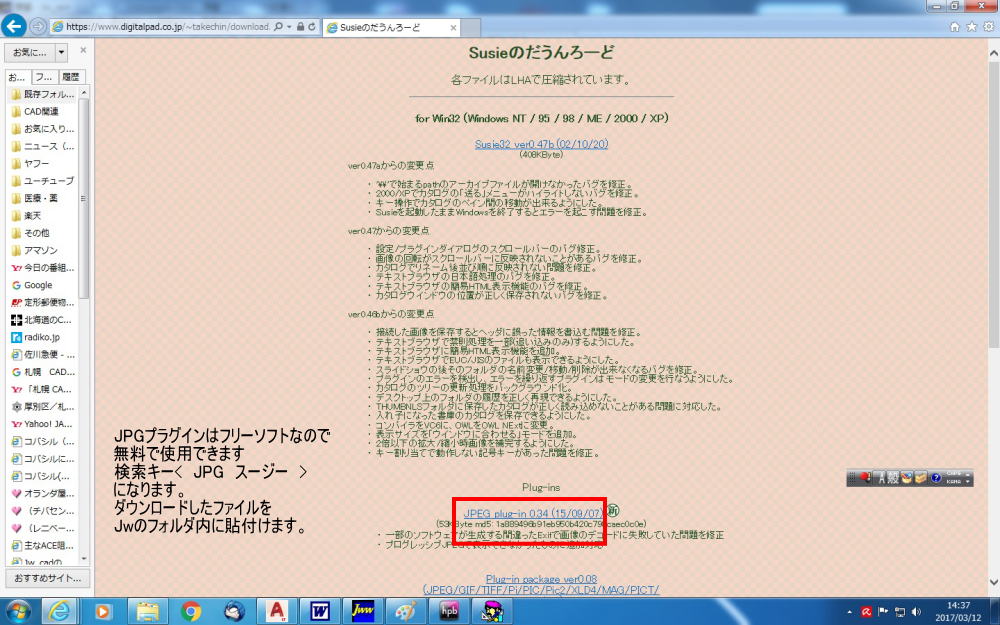Screen dimensions: 1000x625
Task: Click the favorites list scrollbar down arrow
Action: pos(84,559)
